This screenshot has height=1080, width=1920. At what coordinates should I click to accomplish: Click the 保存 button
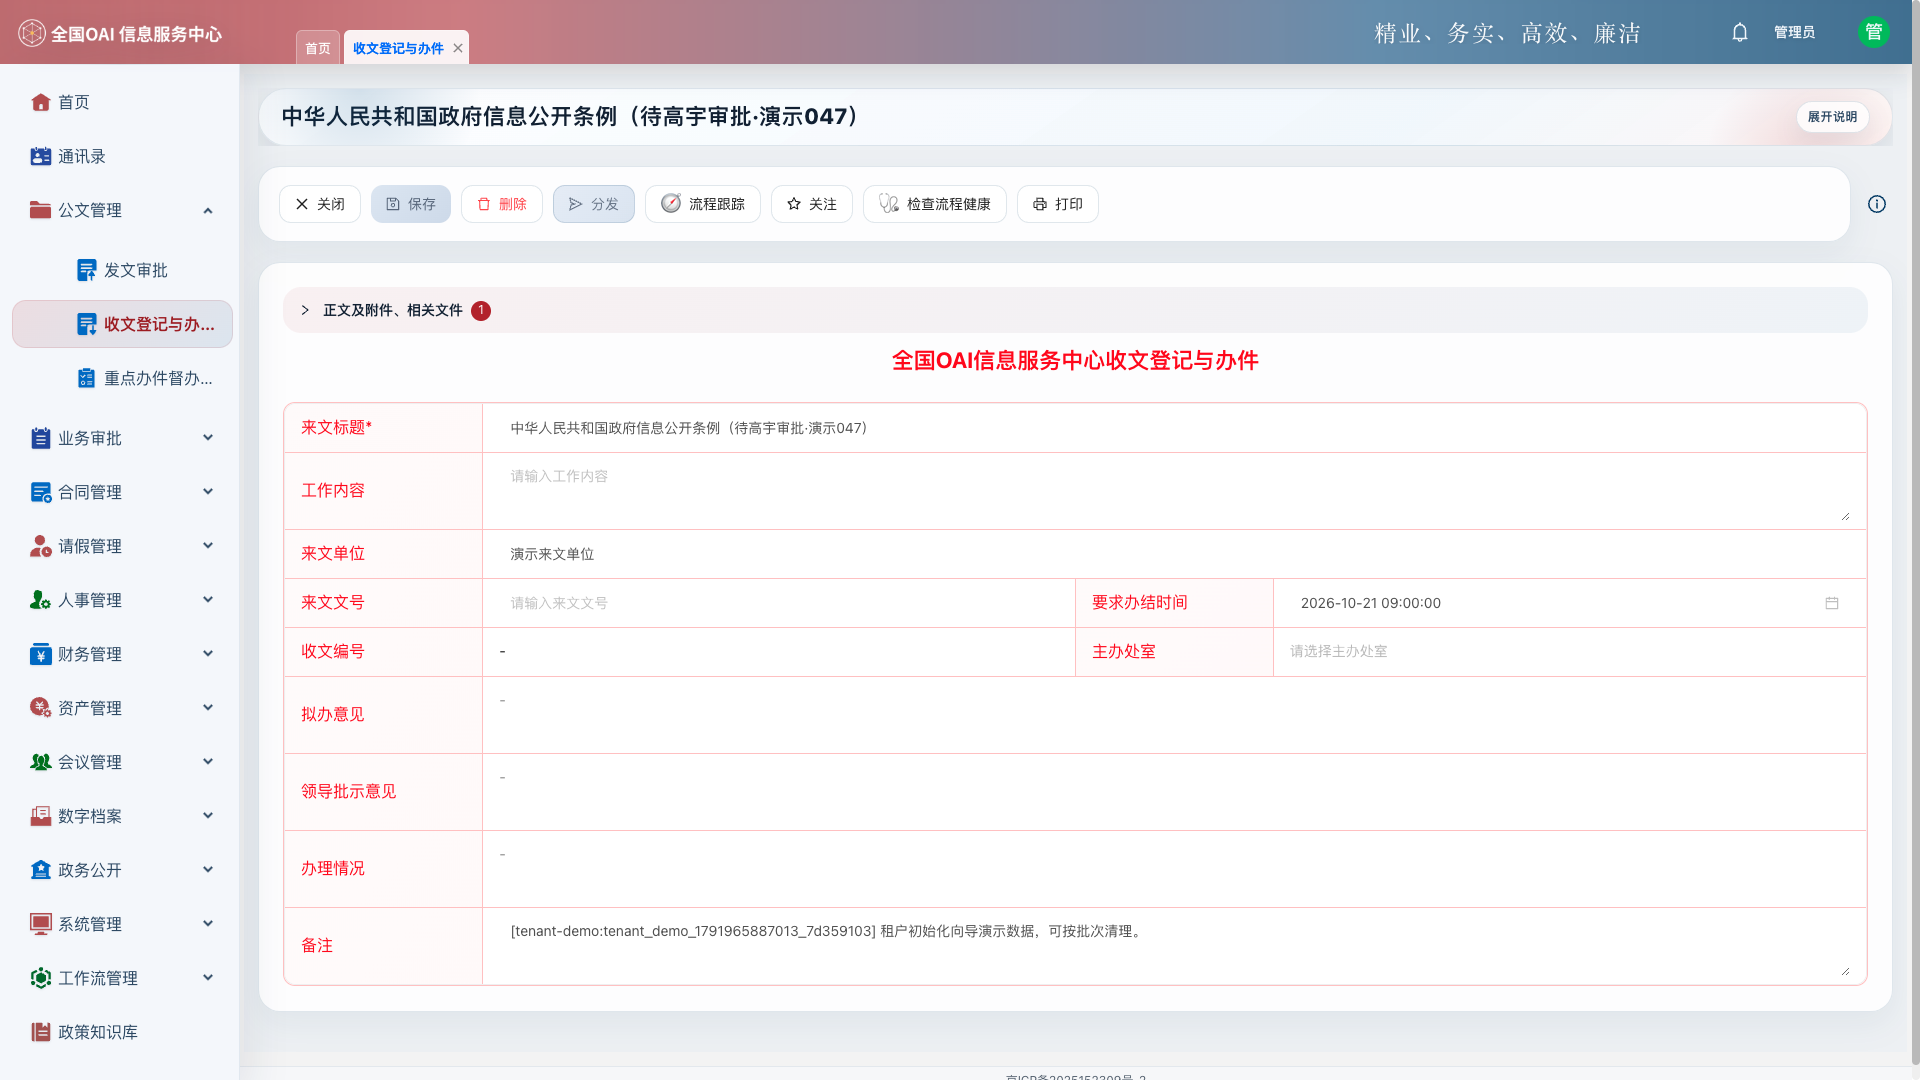coord(411,204)
